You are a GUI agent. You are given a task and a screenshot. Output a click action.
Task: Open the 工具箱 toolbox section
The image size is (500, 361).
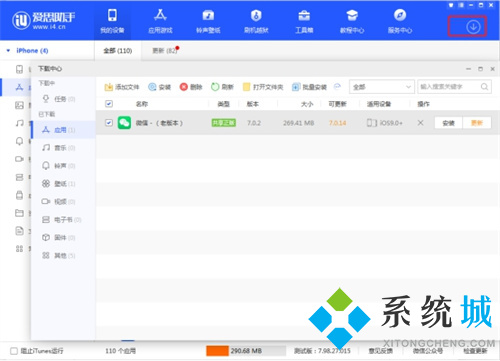click(304, 21)
